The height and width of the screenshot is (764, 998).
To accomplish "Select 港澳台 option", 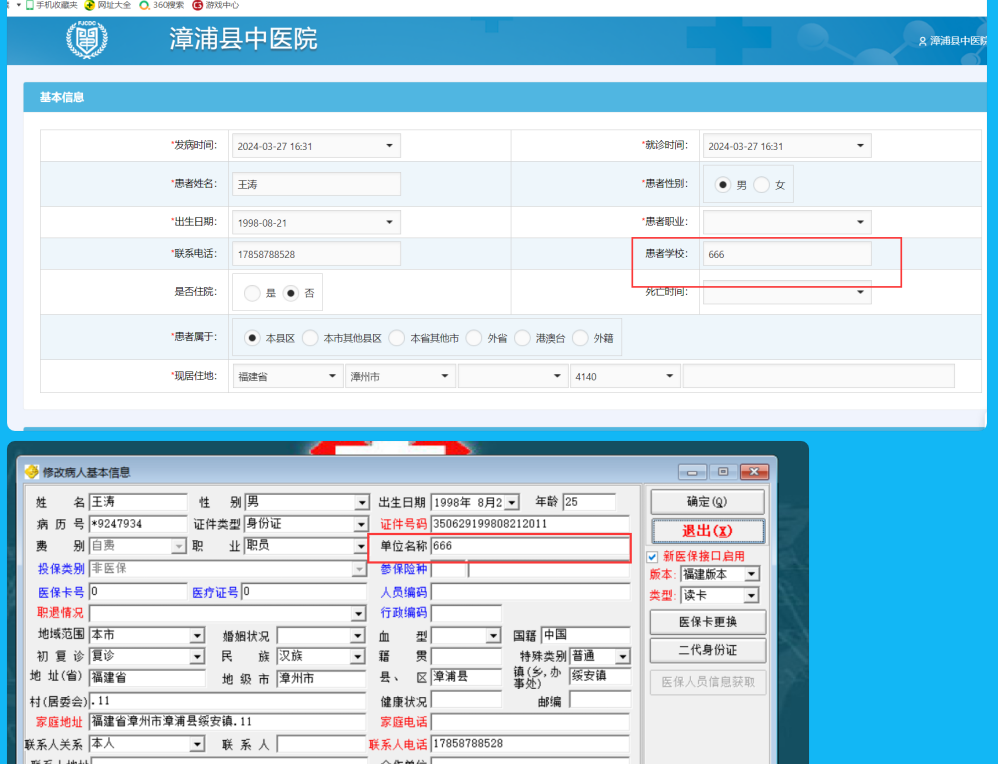I will (x=522, y=337).
